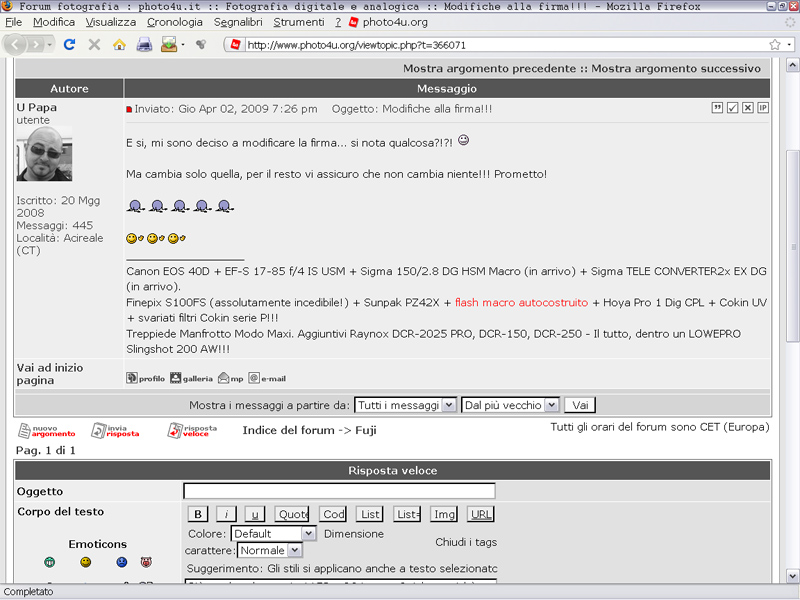Open the Cronologia menu
Screen dimensions: 800x600
[x=174, y=22]
